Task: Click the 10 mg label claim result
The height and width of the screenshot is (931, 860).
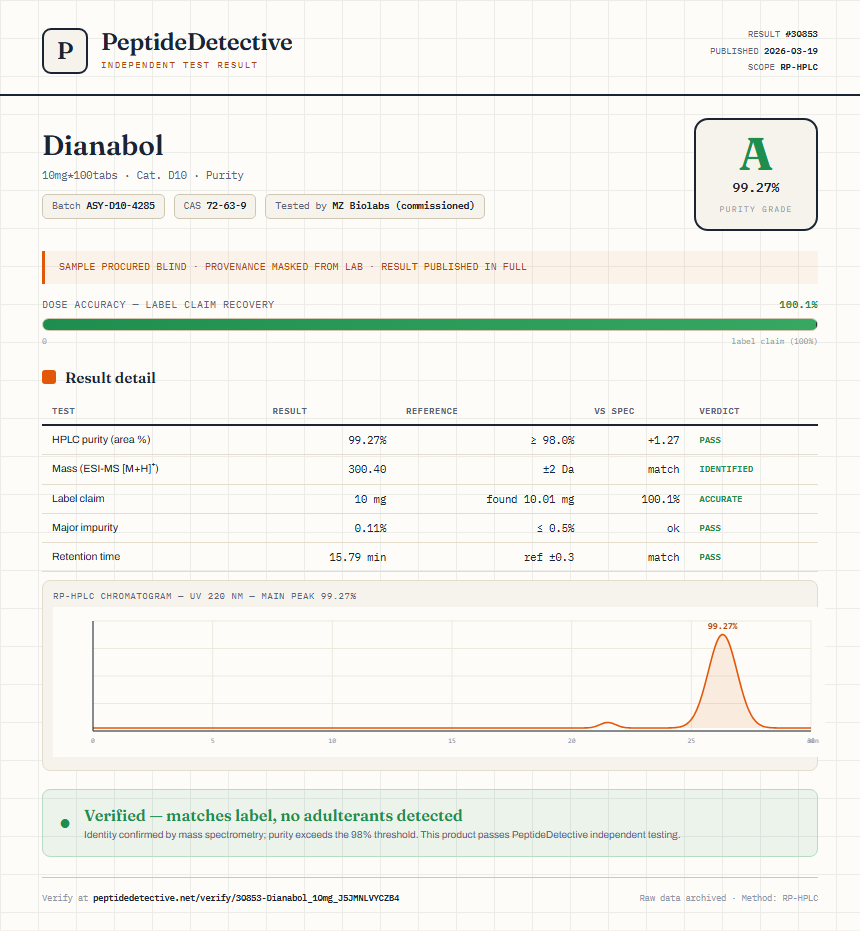Action: coord(370,499)
